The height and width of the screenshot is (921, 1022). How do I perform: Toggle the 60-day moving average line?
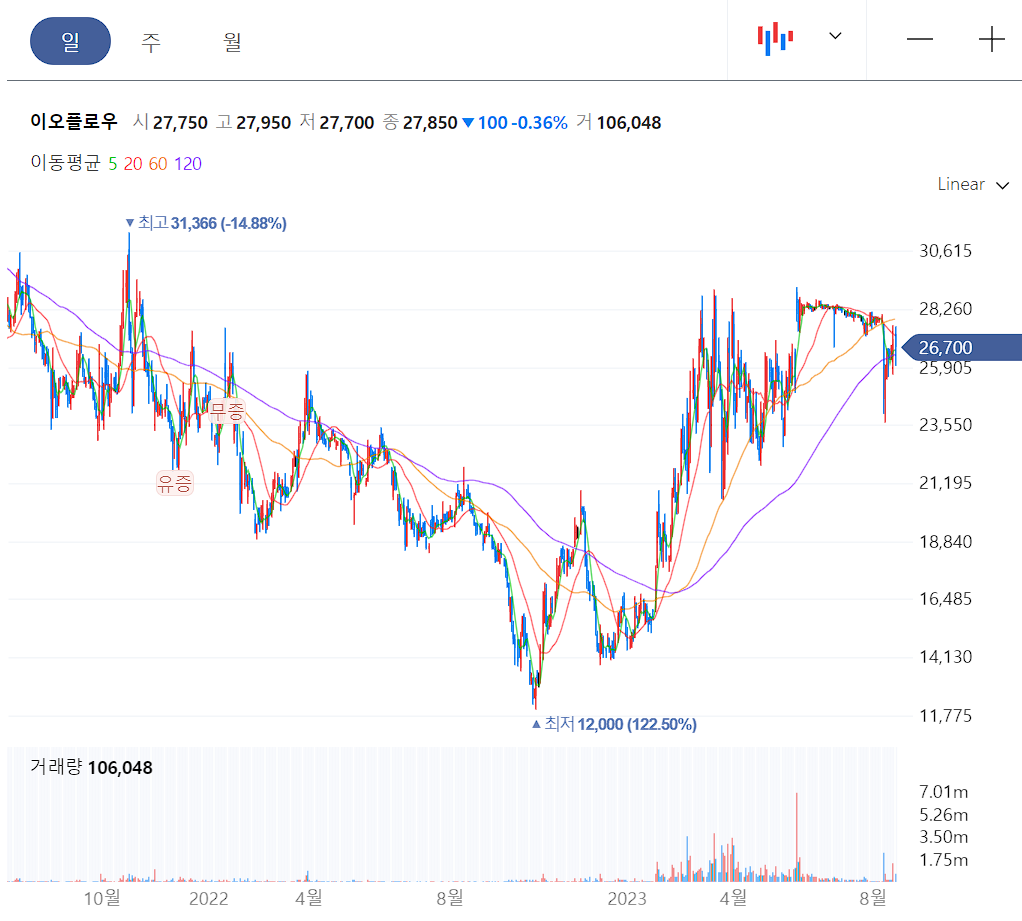[x=158, y=164]
